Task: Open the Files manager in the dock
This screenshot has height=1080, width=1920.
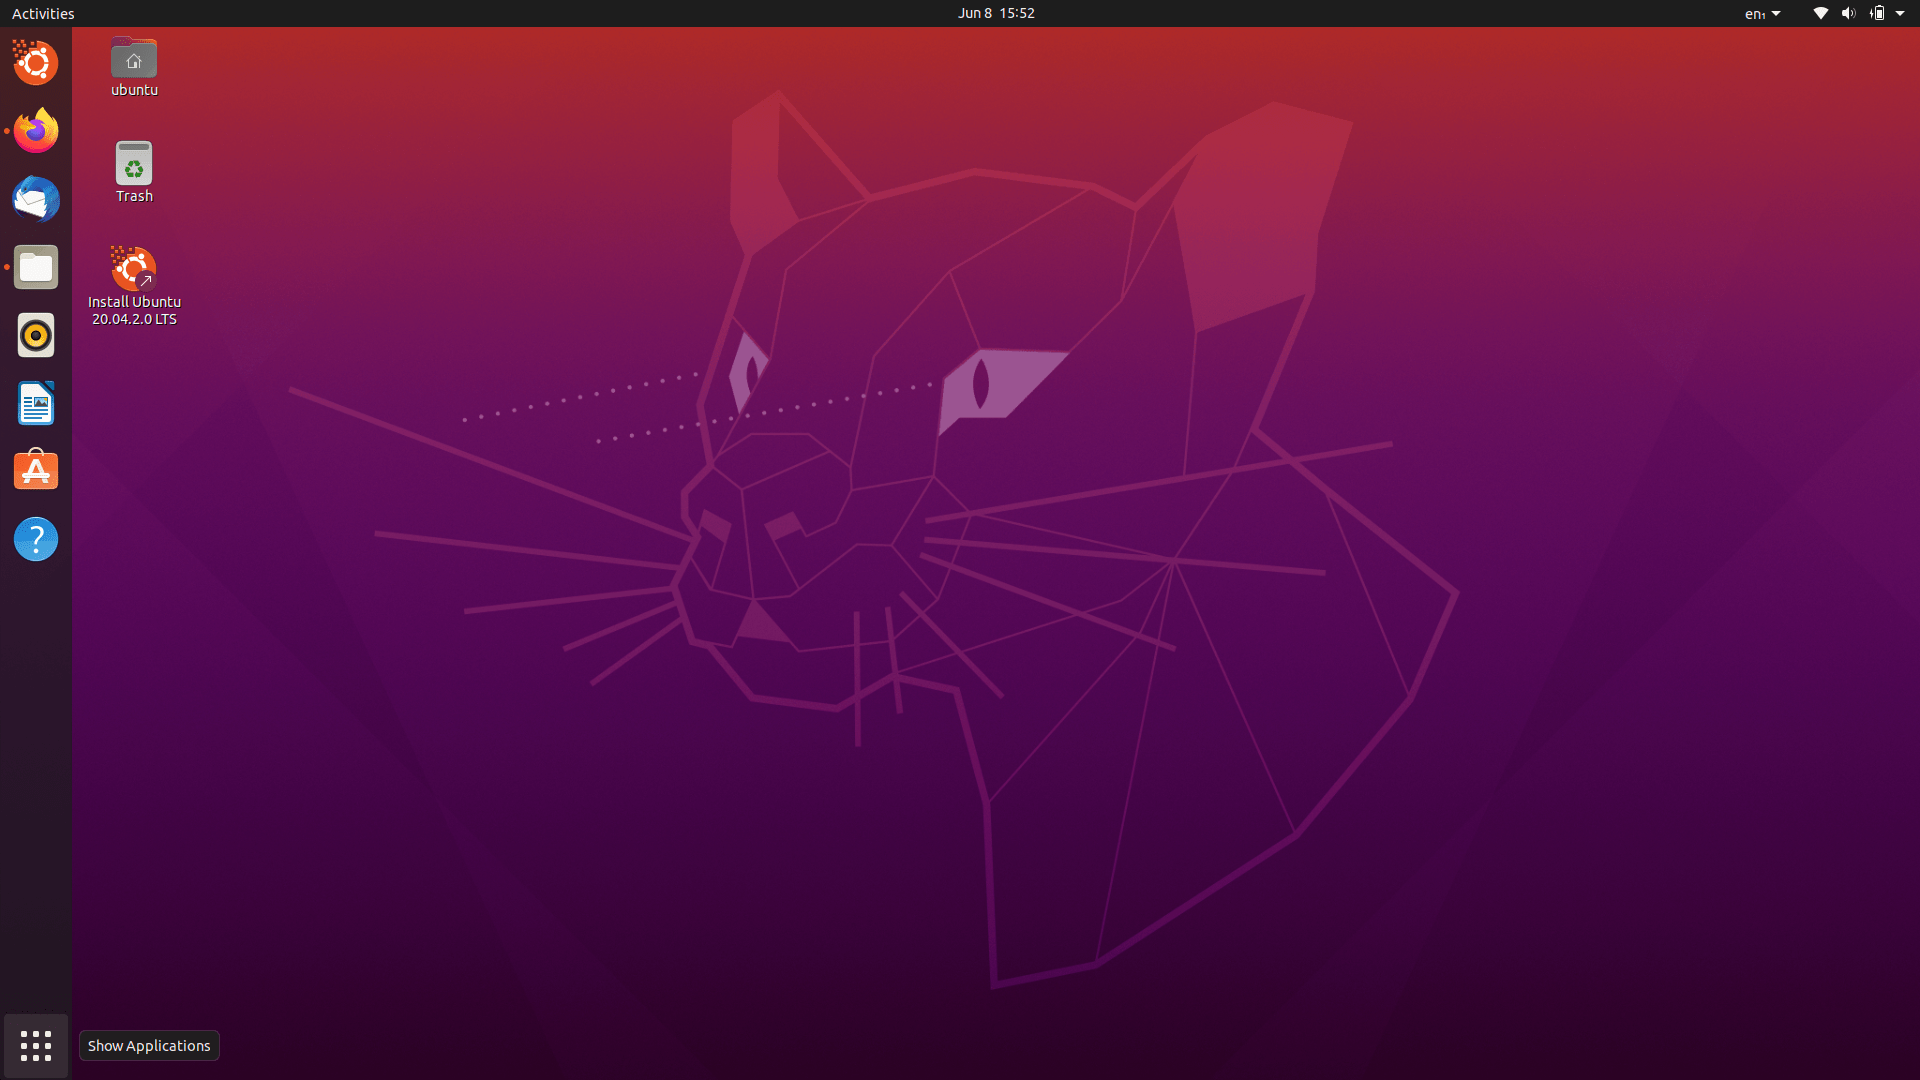Action: tap(36, 267)
